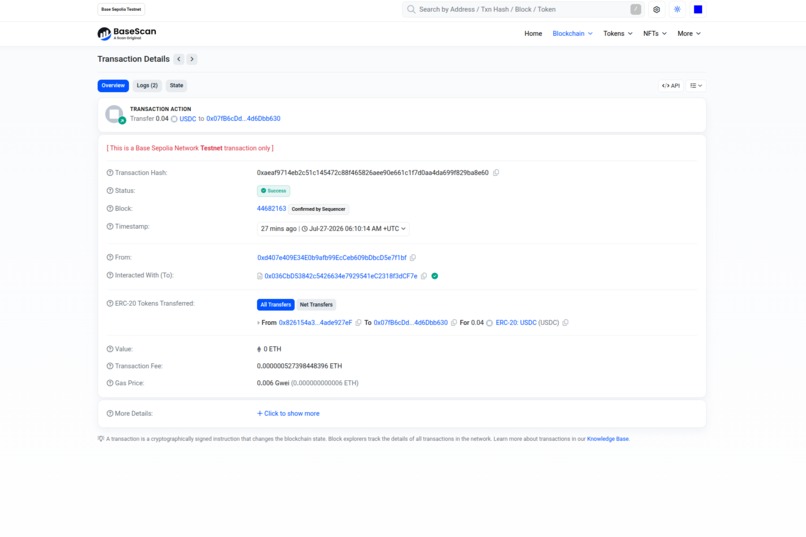Viewport: 806px width, 537px height.
Task: Click the Status help icon
Action: (x=109, y=191)
